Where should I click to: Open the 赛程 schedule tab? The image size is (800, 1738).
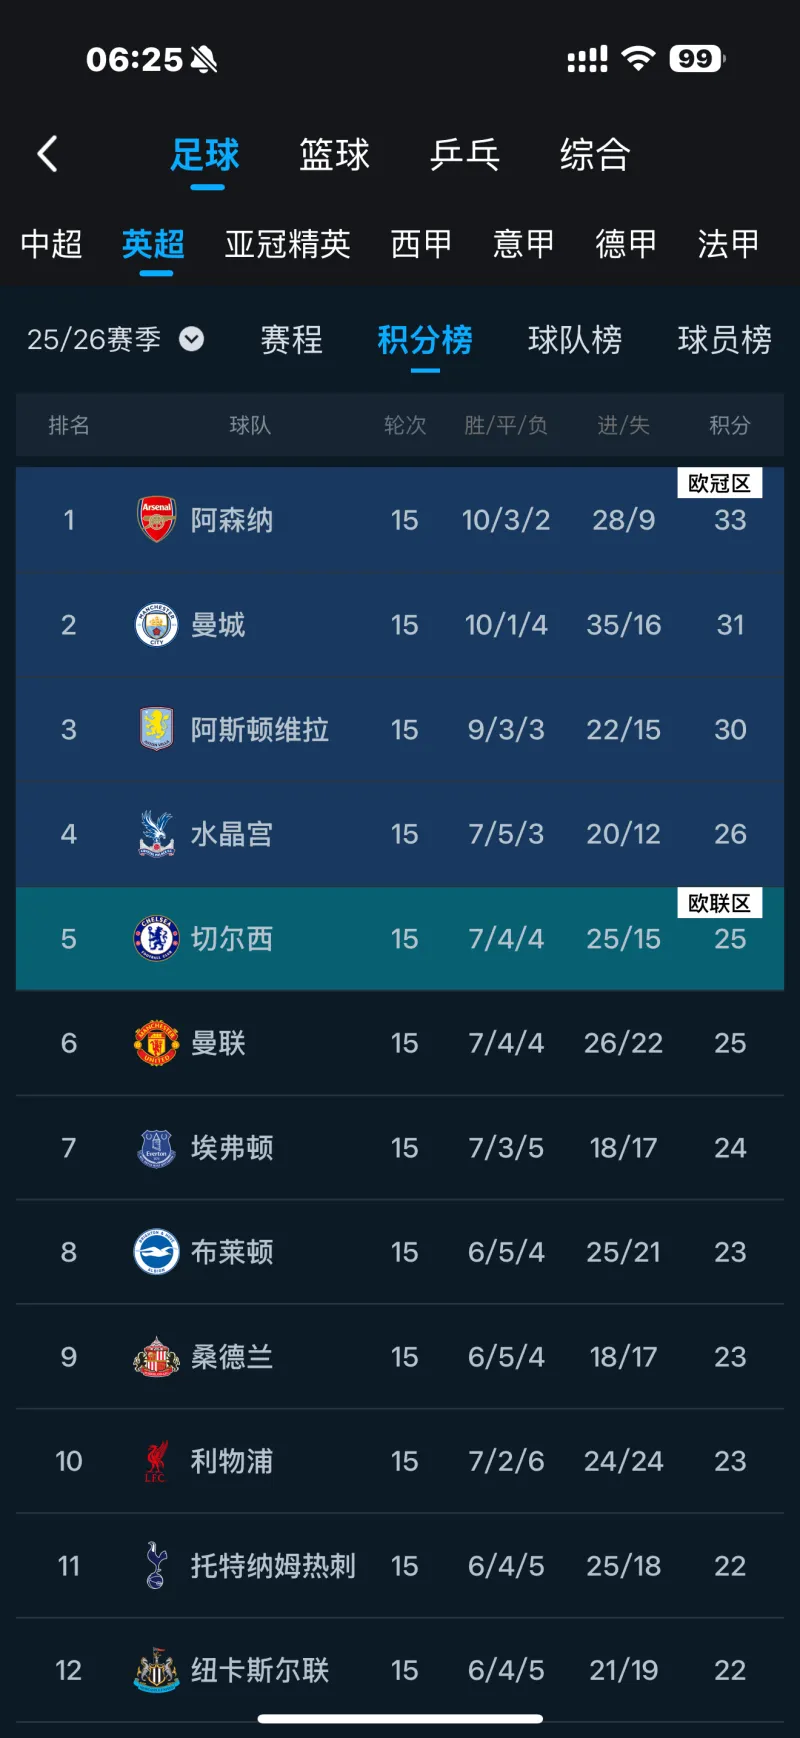coord(291,340)
